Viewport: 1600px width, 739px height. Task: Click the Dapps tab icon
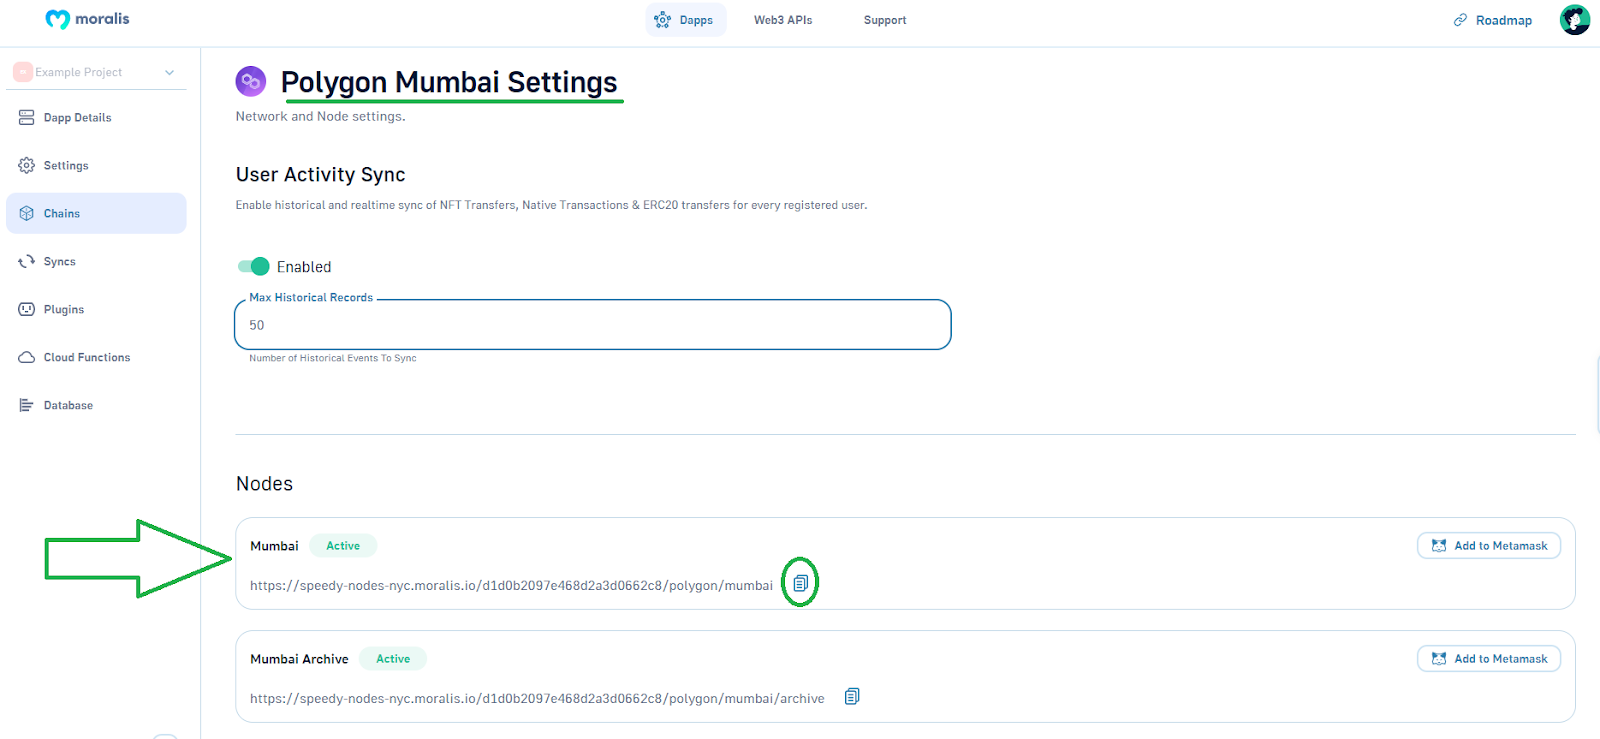click(x=662, y=20)
